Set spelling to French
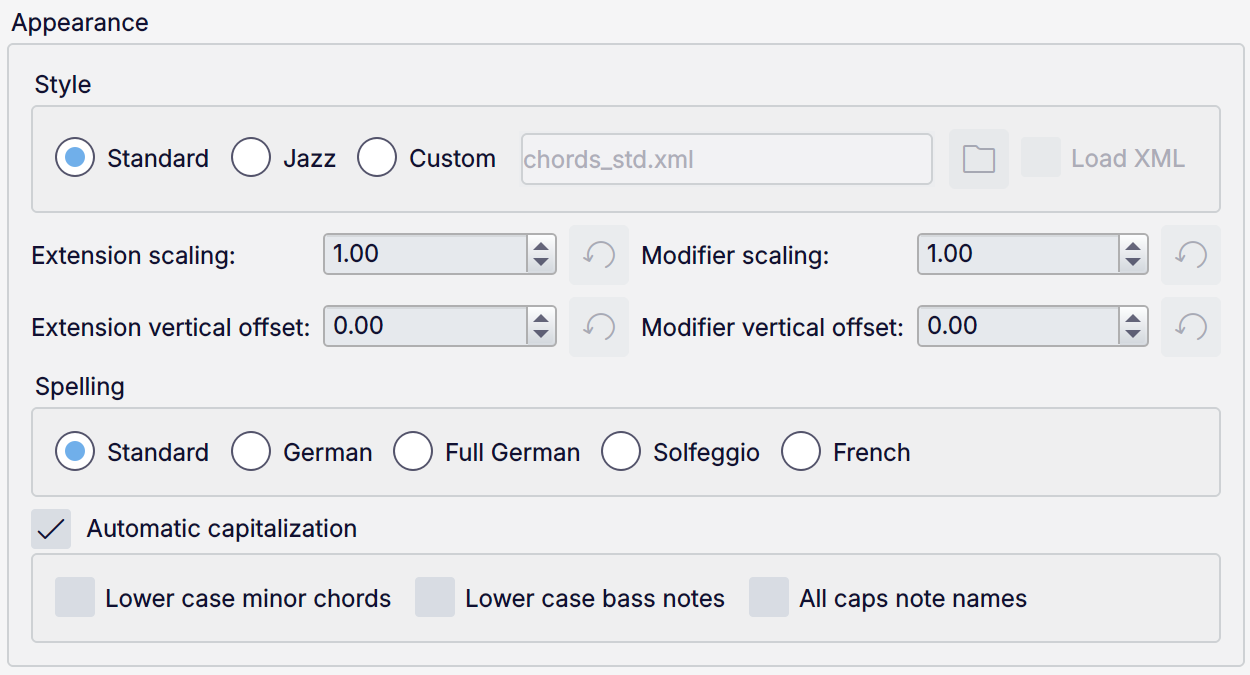Screen dimensions: 1250x675 tap(801, 452)
